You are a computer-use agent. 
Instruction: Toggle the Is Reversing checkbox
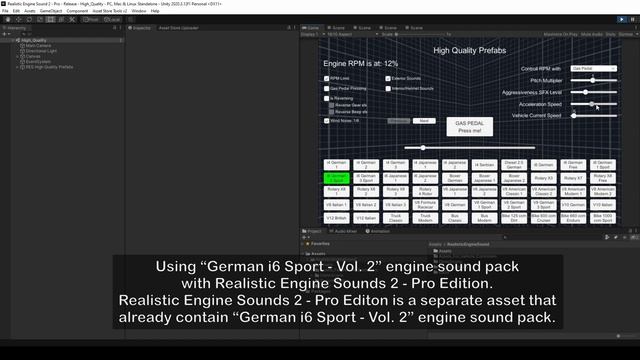tap(327, 98)
